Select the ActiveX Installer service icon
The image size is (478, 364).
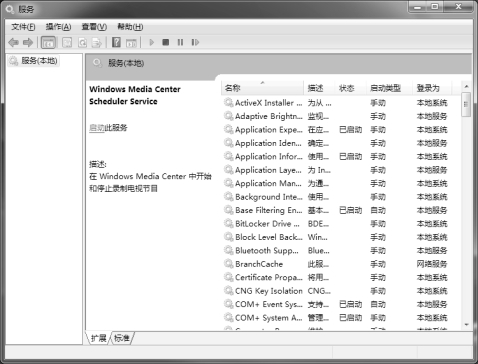[228, 102]
